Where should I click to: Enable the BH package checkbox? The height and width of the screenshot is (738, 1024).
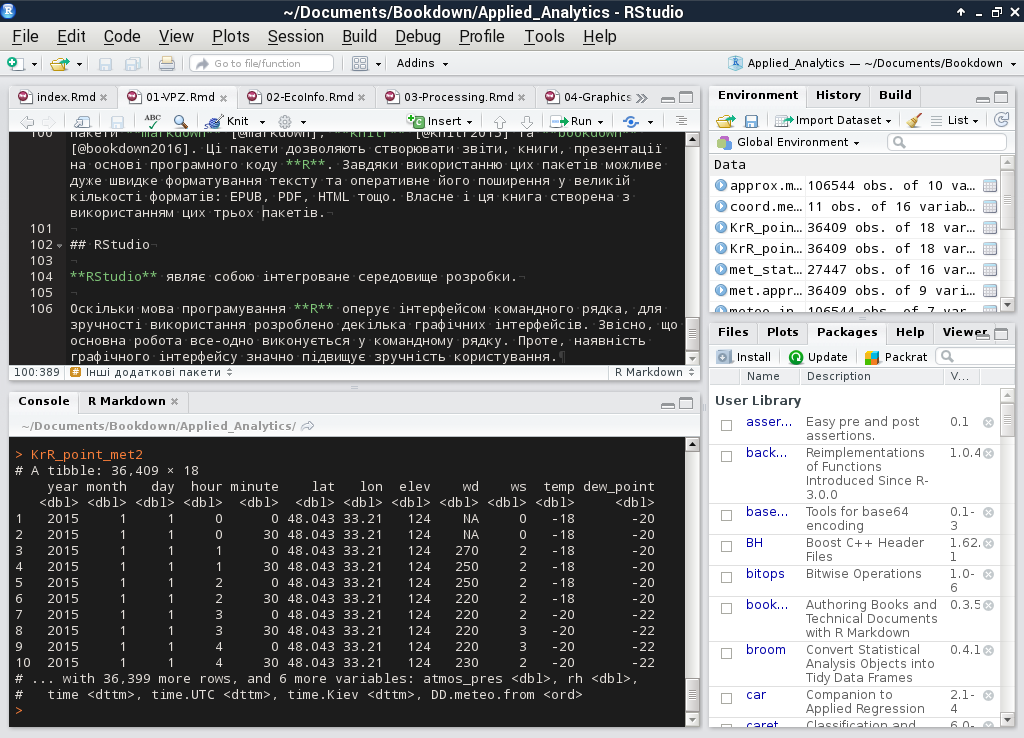pyautogui.click(x=726, y=544)
